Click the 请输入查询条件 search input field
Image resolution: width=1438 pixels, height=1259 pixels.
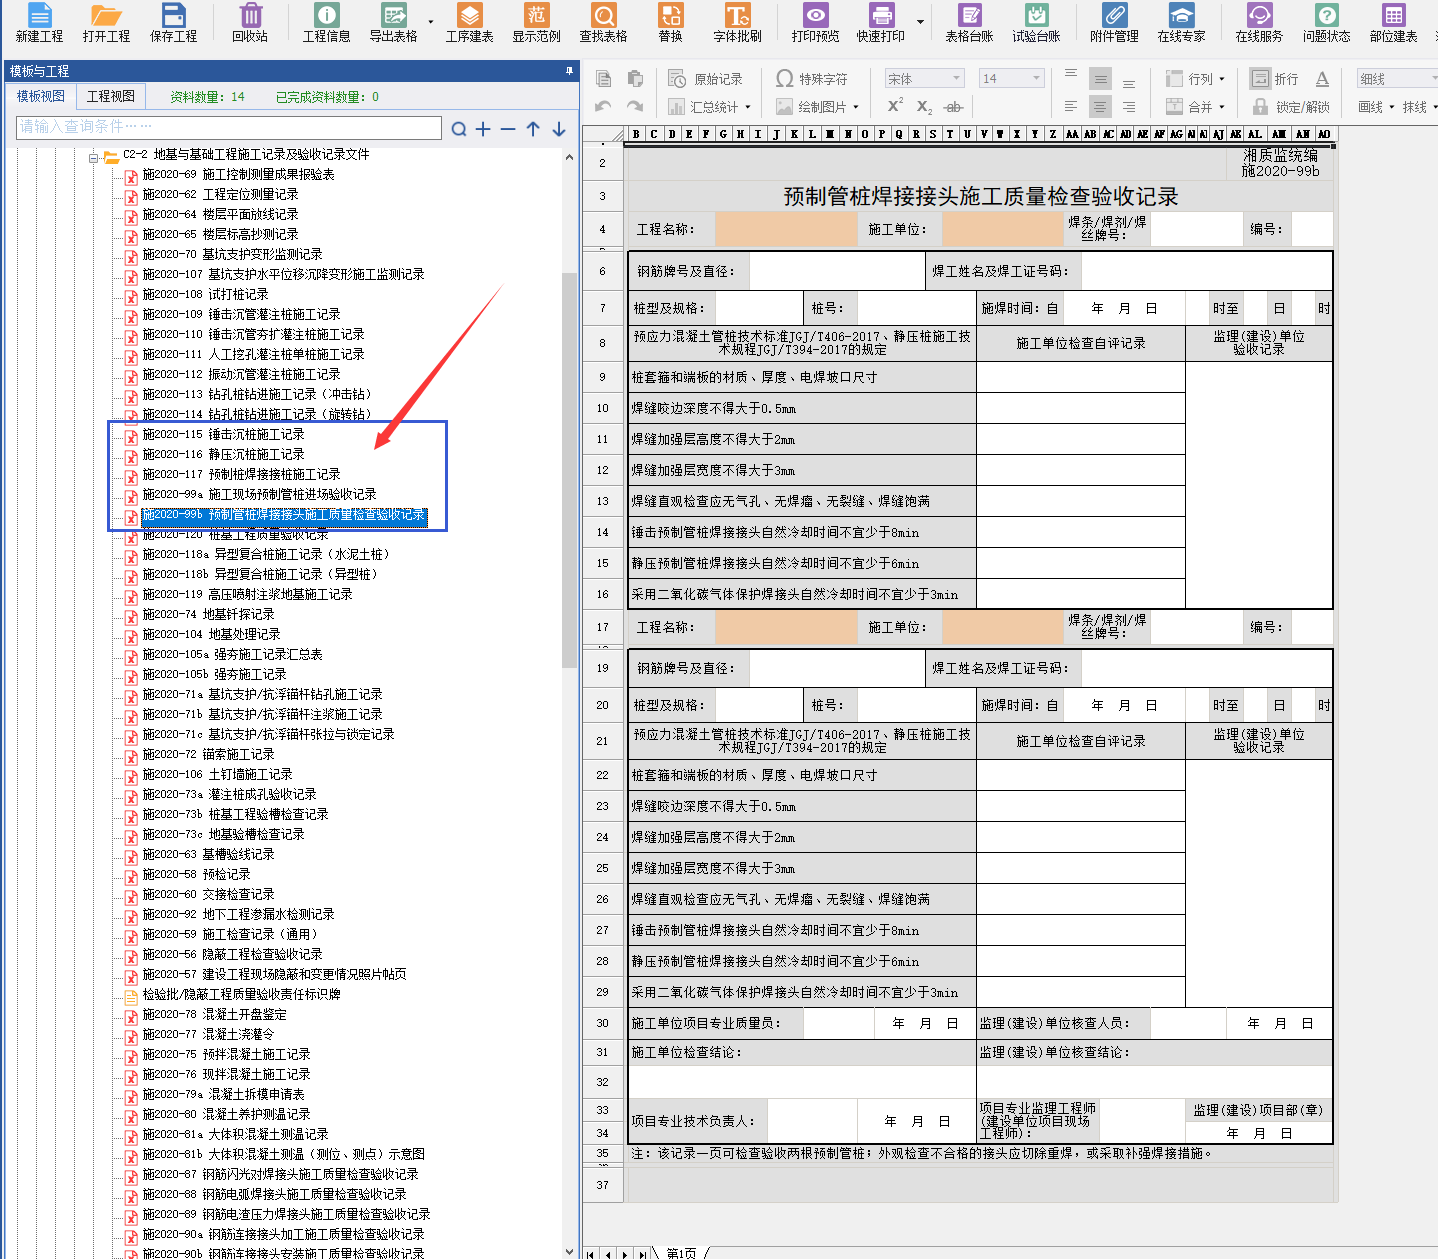[x=229, y=127]
